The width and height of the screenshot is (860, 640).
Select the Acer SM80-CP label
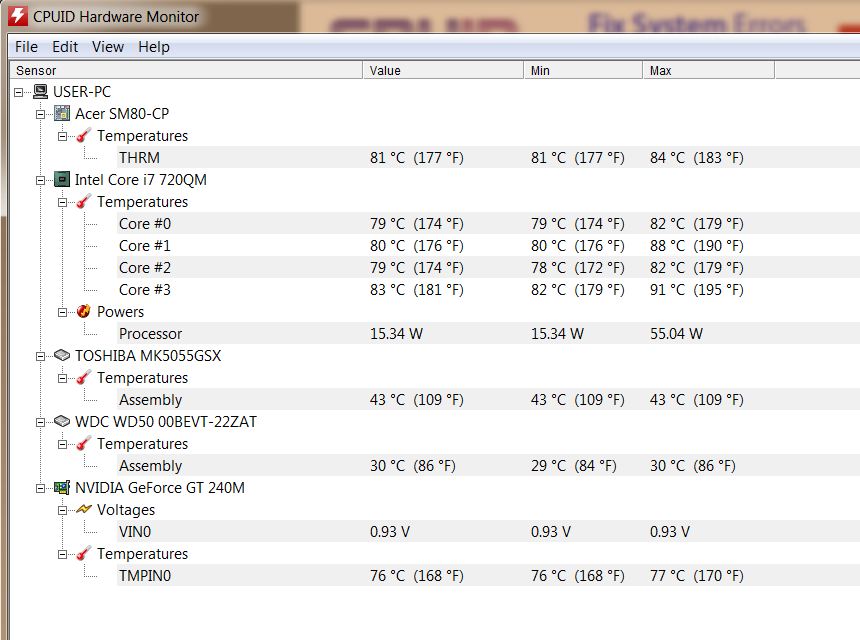122,114
